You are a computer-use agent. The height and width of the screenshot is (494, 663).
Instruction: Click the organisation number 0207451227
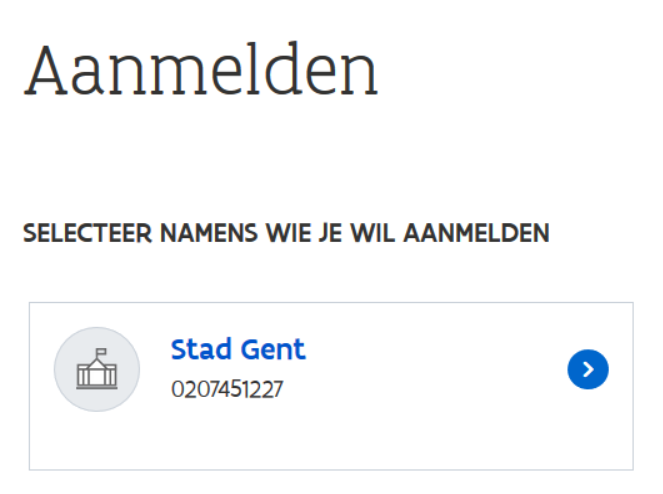227,389
